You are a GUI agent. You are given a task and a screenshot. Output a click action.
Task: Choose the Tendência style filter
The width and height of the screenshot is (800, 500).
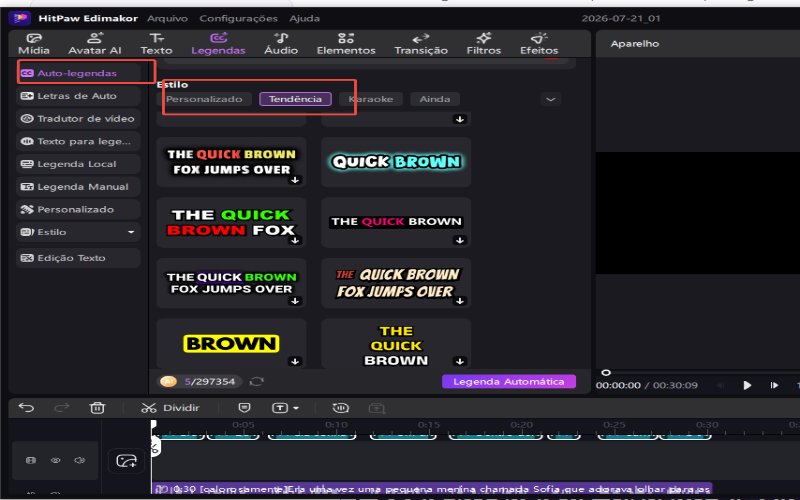click(x=295, y=99)
